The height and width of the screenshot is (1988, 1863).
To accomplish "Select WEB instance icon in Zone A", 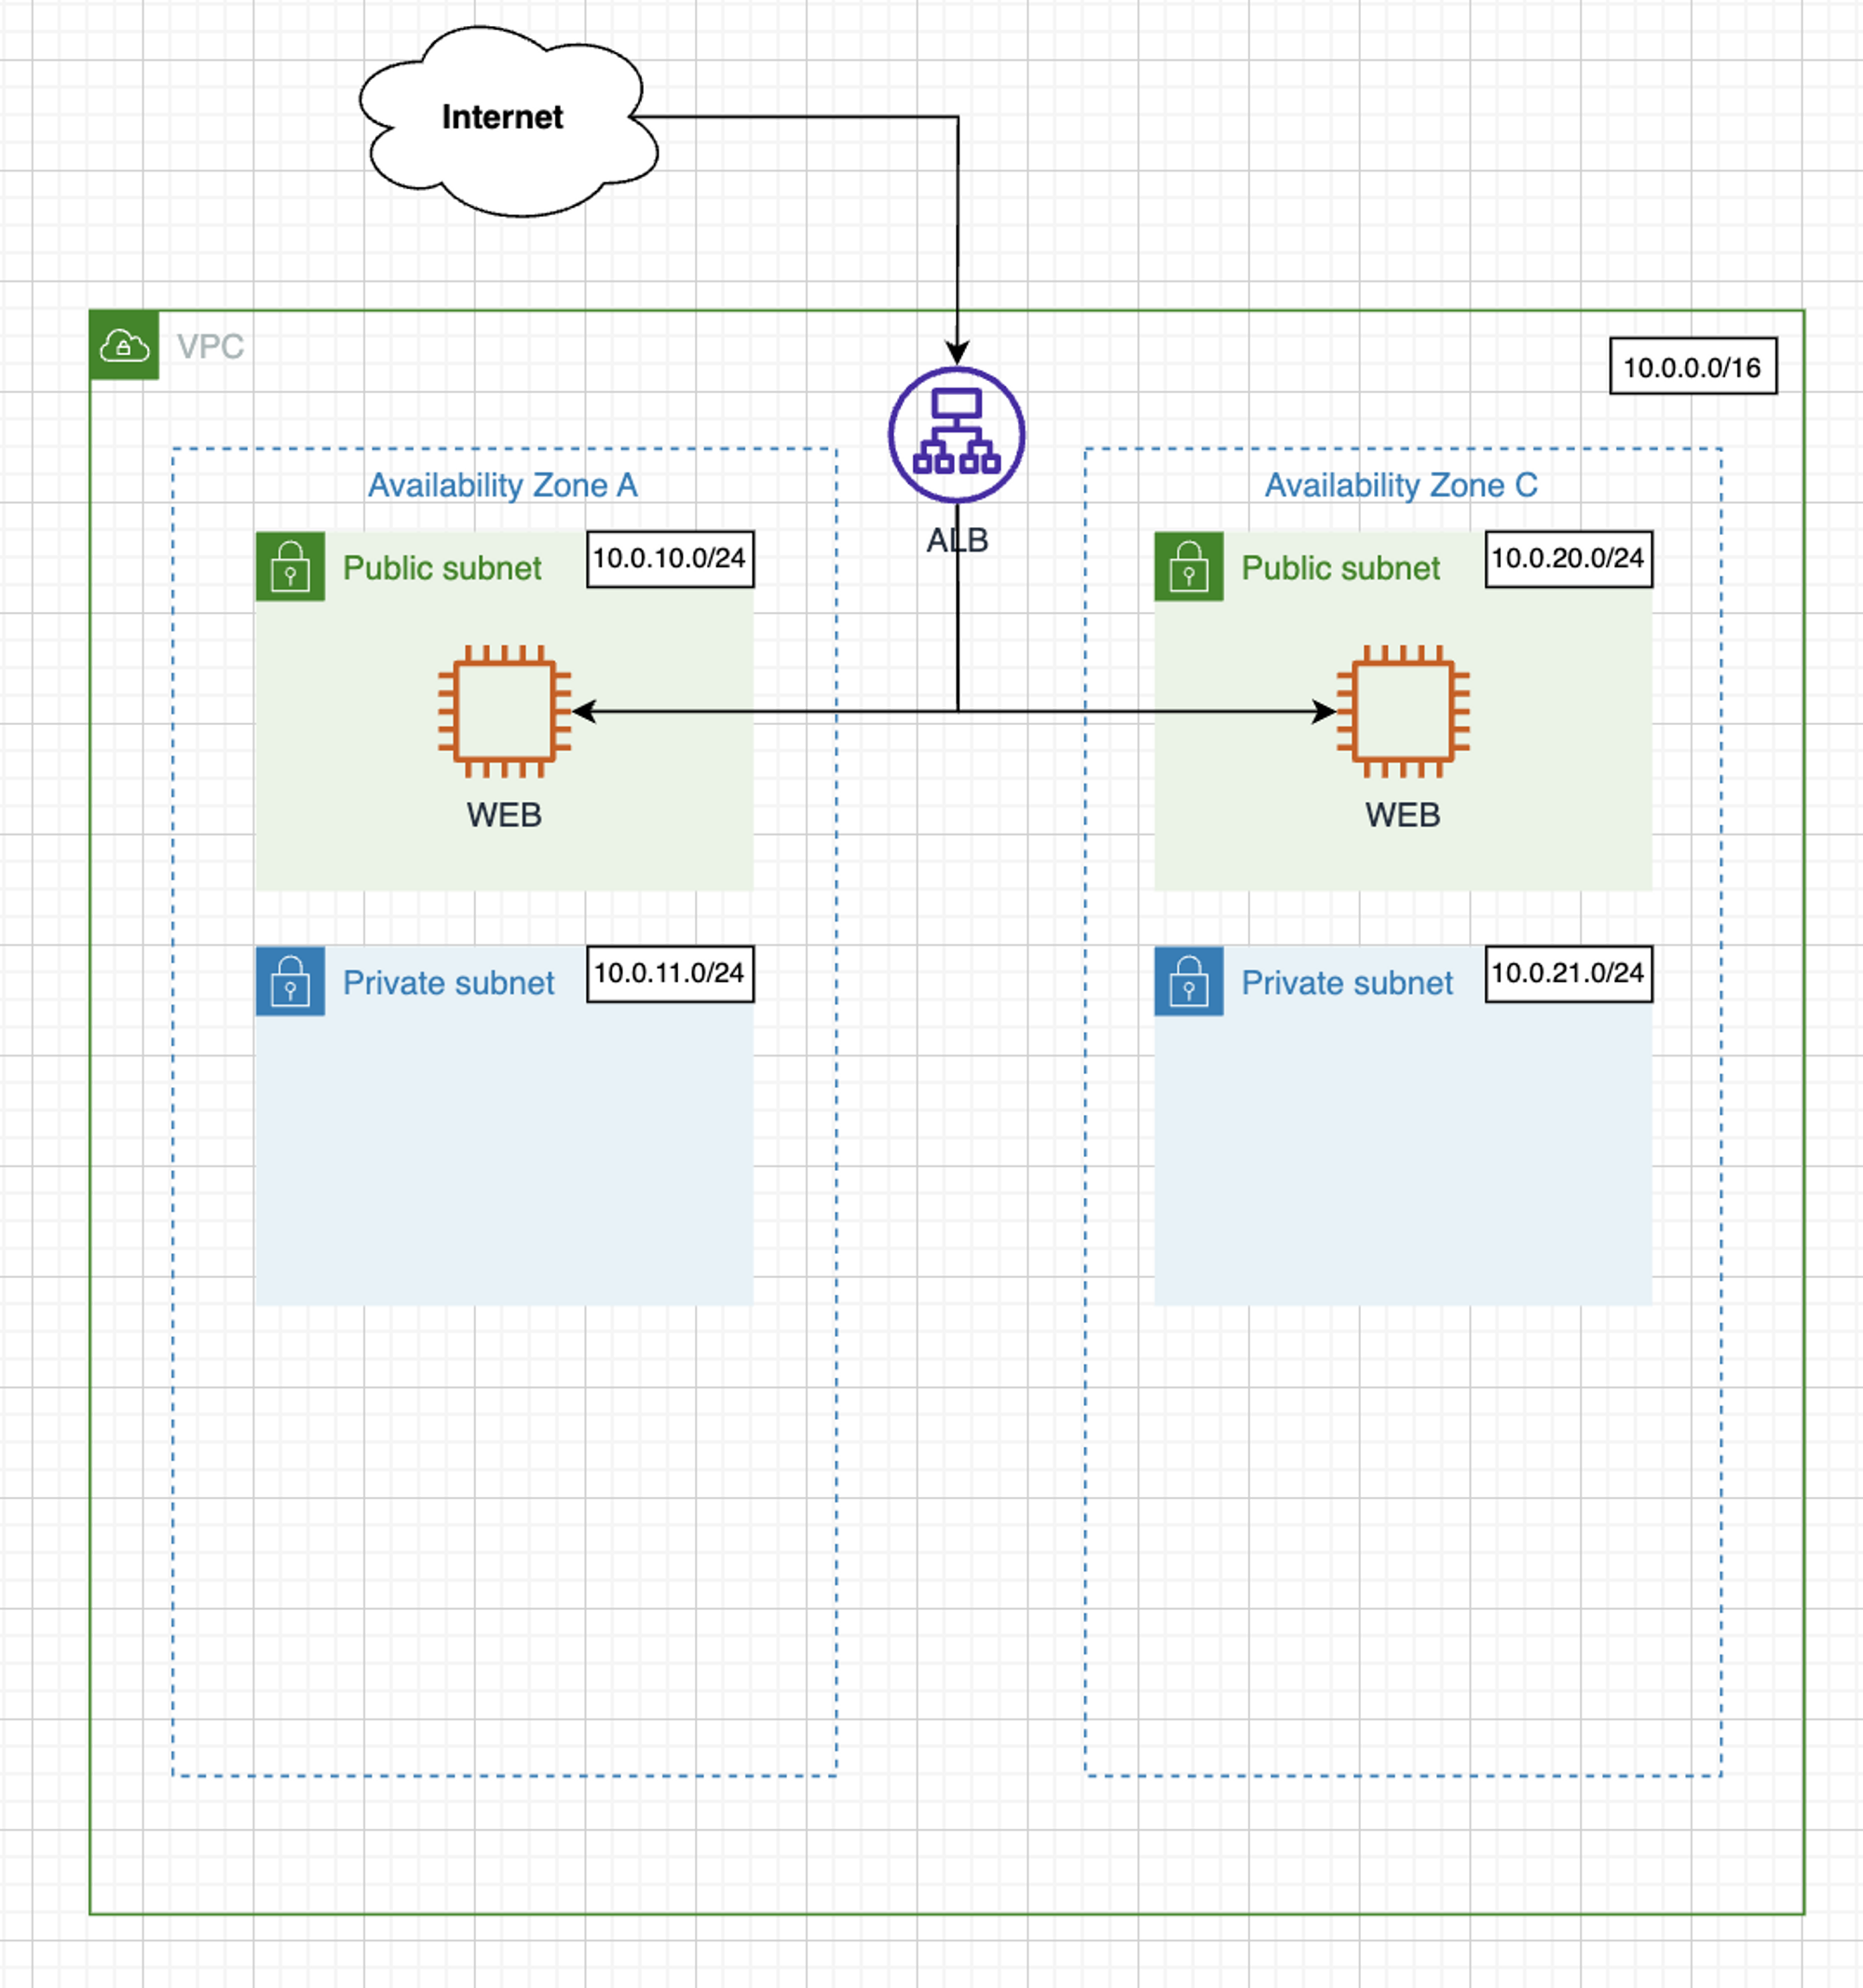I will [x=504, y=711].
